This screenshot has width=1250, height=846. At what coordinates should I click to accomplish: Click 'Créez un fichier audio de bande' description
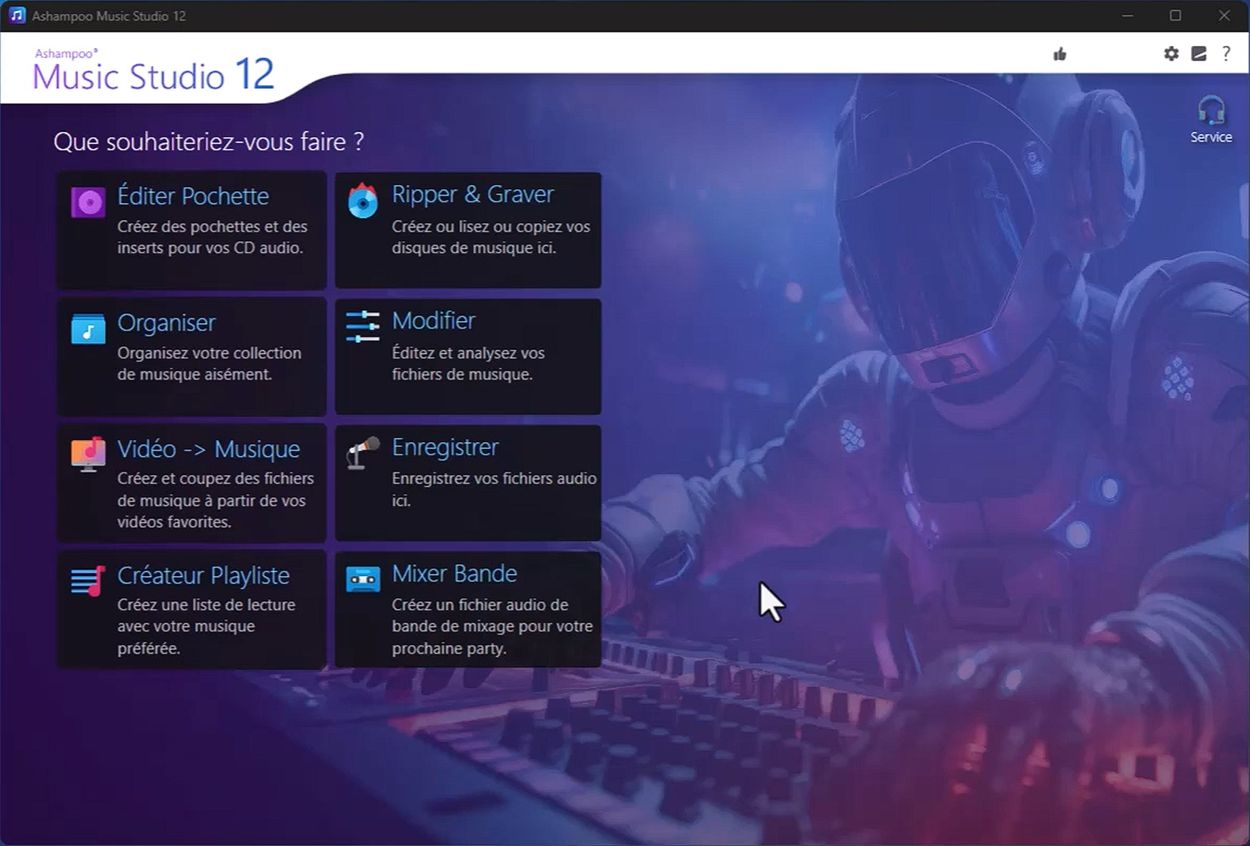click(x=492, y=626)
